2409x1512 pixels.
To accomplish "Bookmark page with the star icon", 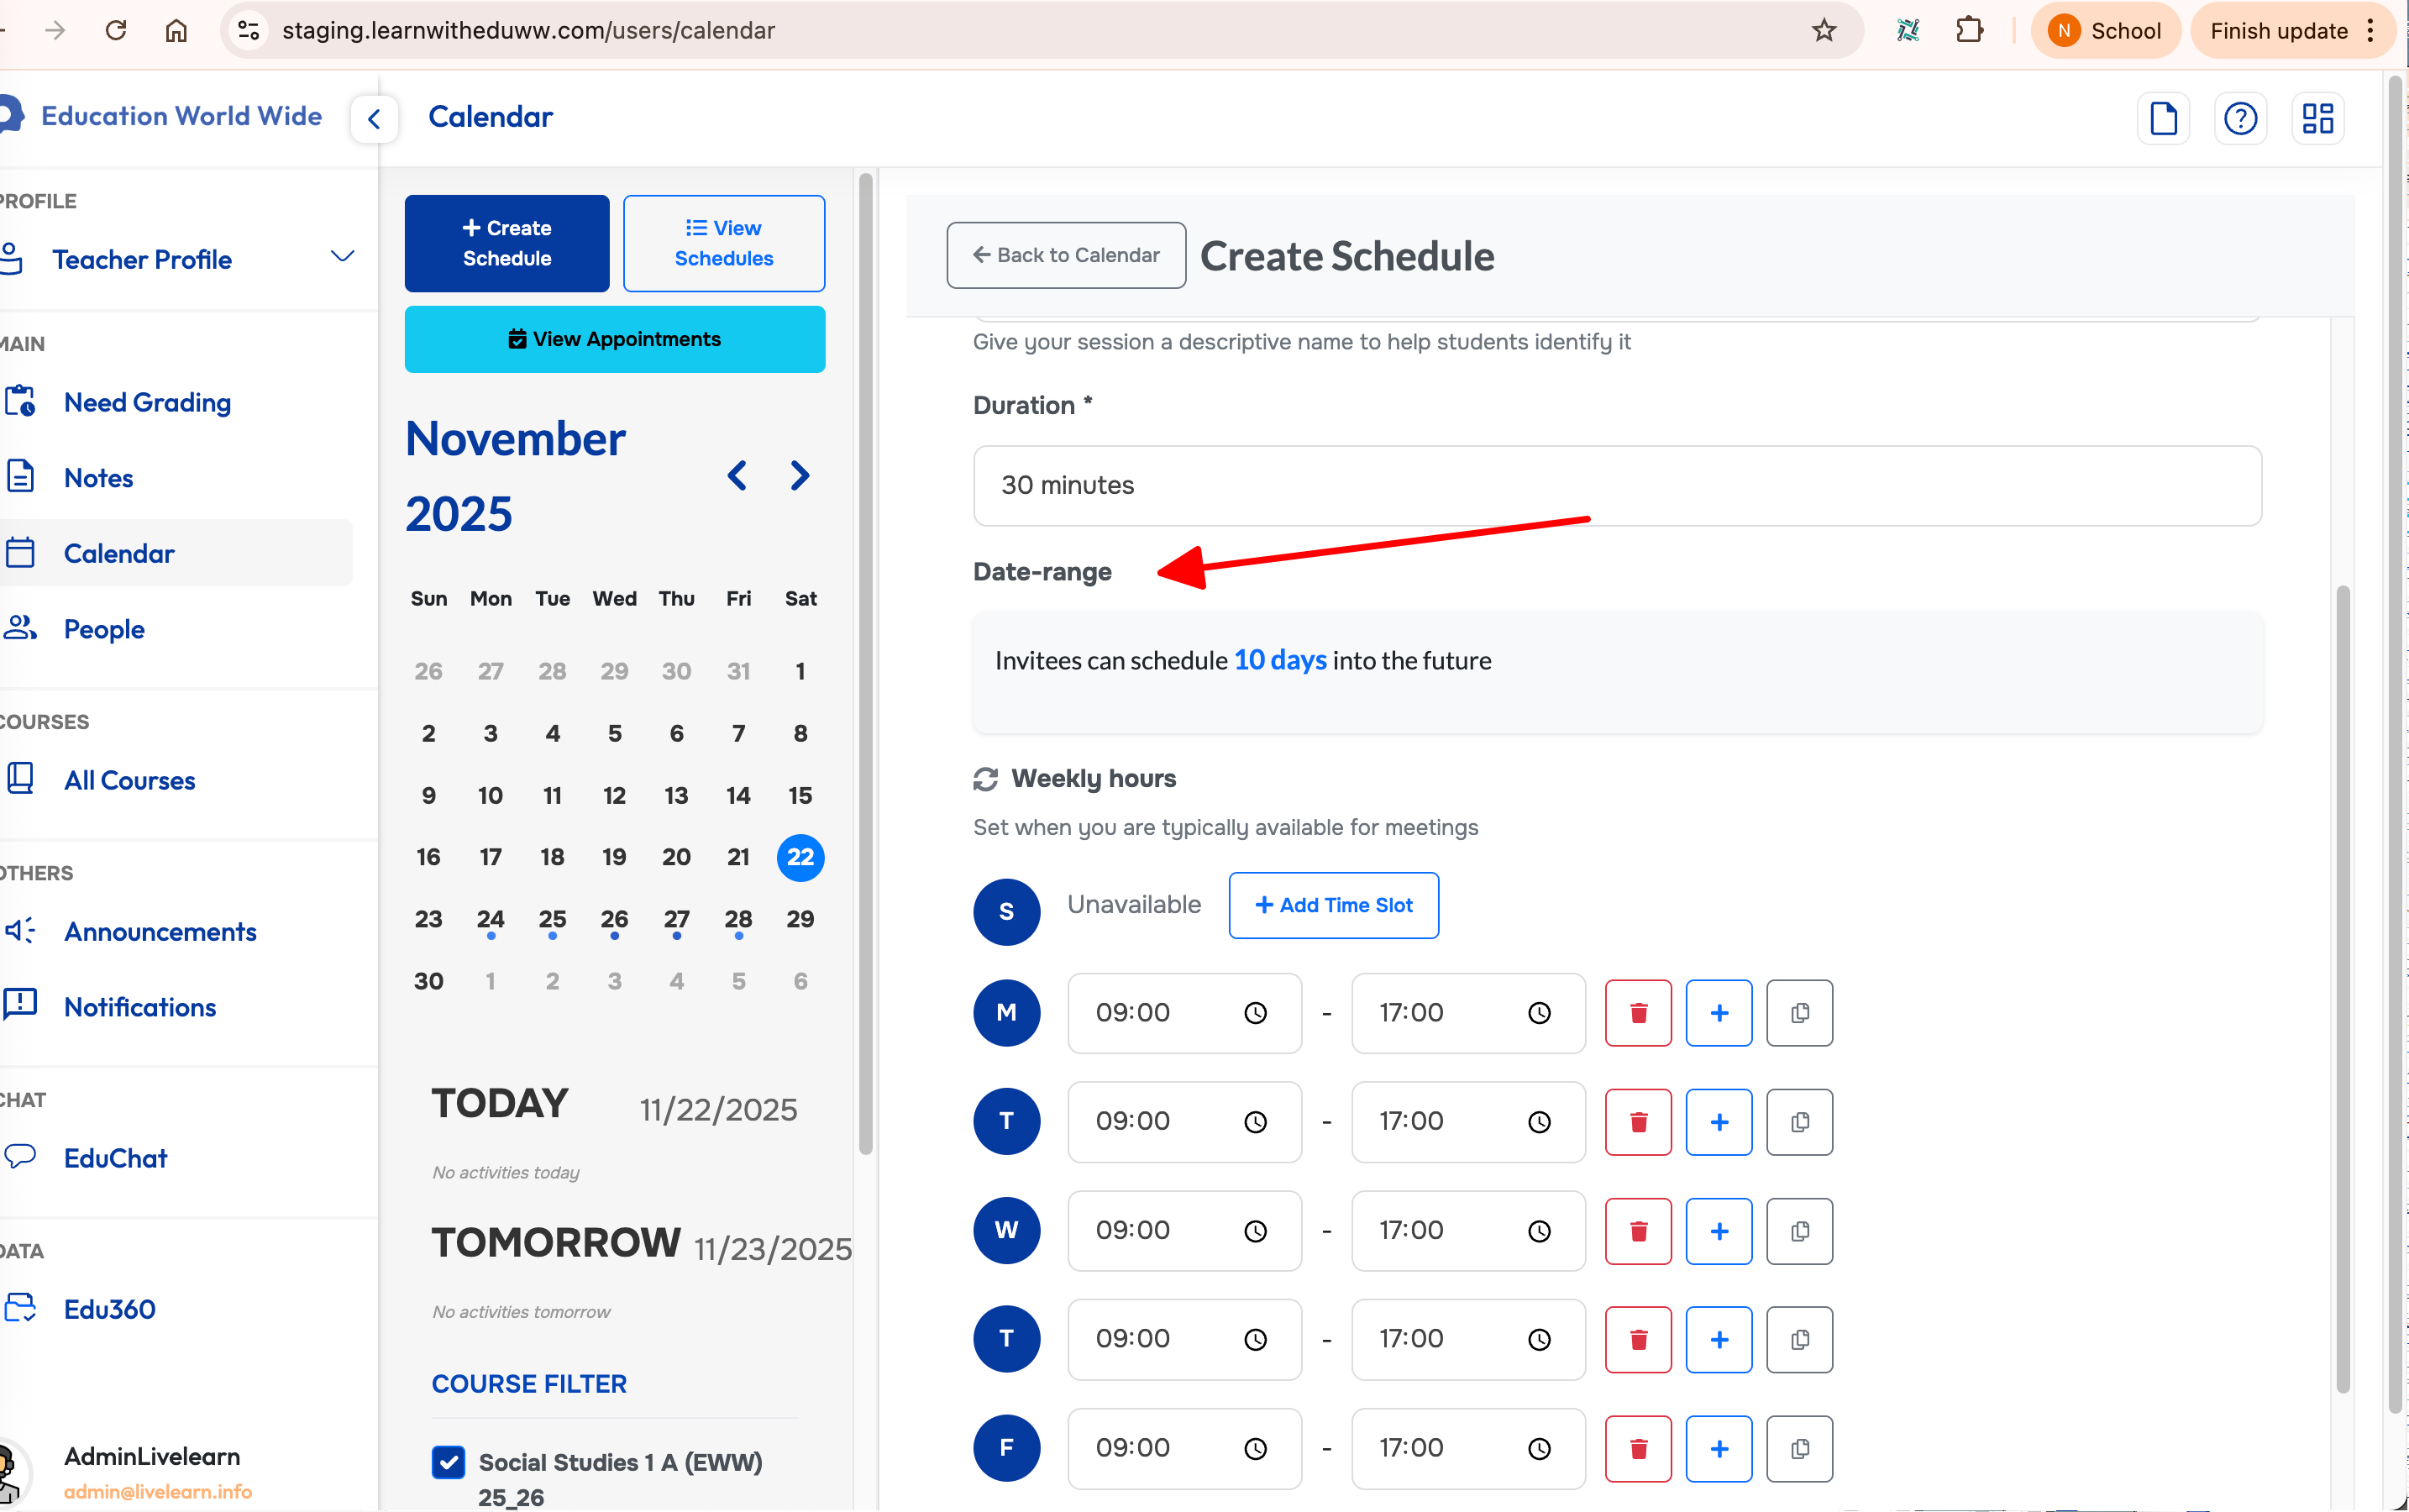I will coord(1823,30).
